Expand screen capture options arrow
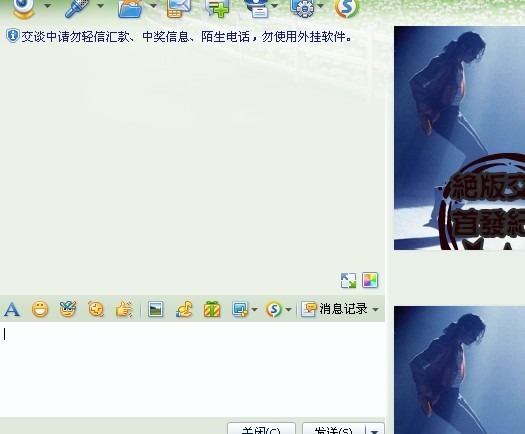 click(x=254, y=309)
